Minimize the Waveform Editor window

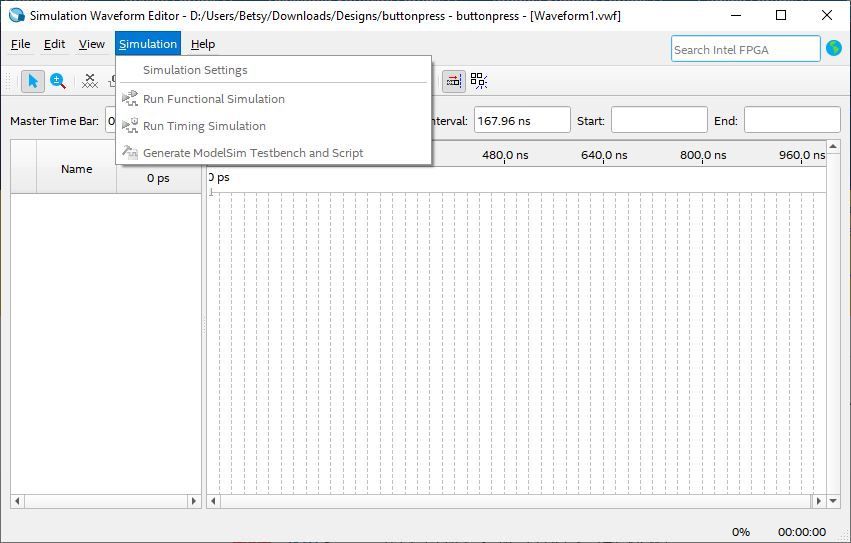click(x=736, y=15)
